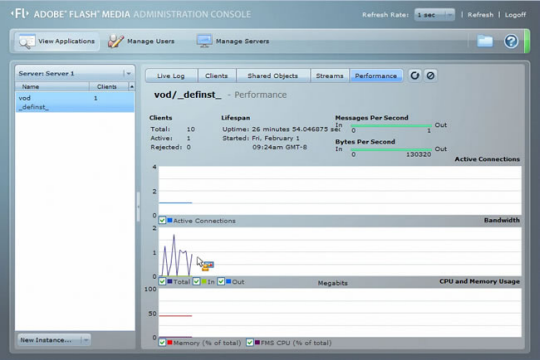Click the Logoff link
This screenshot has height=360, width=540.
[x=515, y=15]
